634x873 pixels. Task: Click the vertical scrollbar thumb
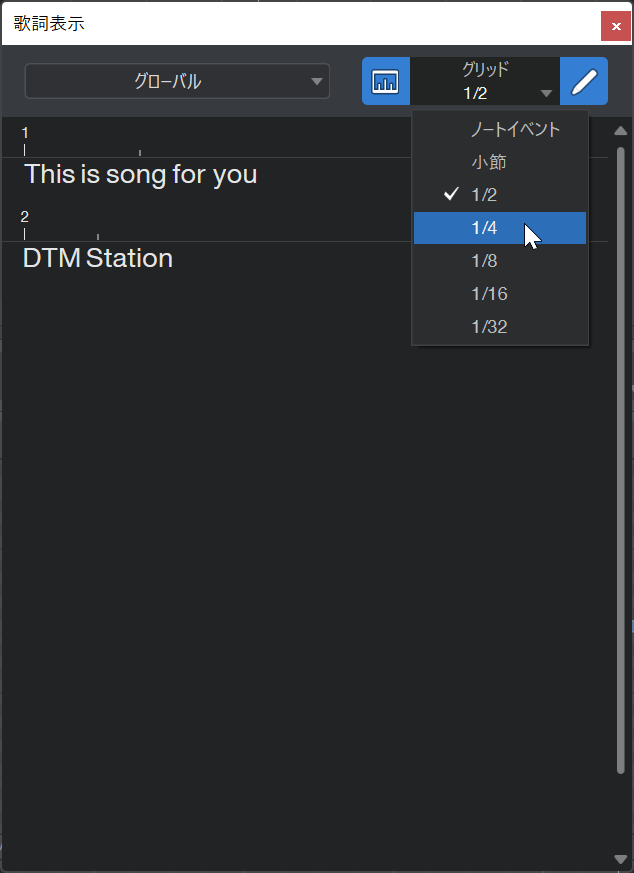621,460
